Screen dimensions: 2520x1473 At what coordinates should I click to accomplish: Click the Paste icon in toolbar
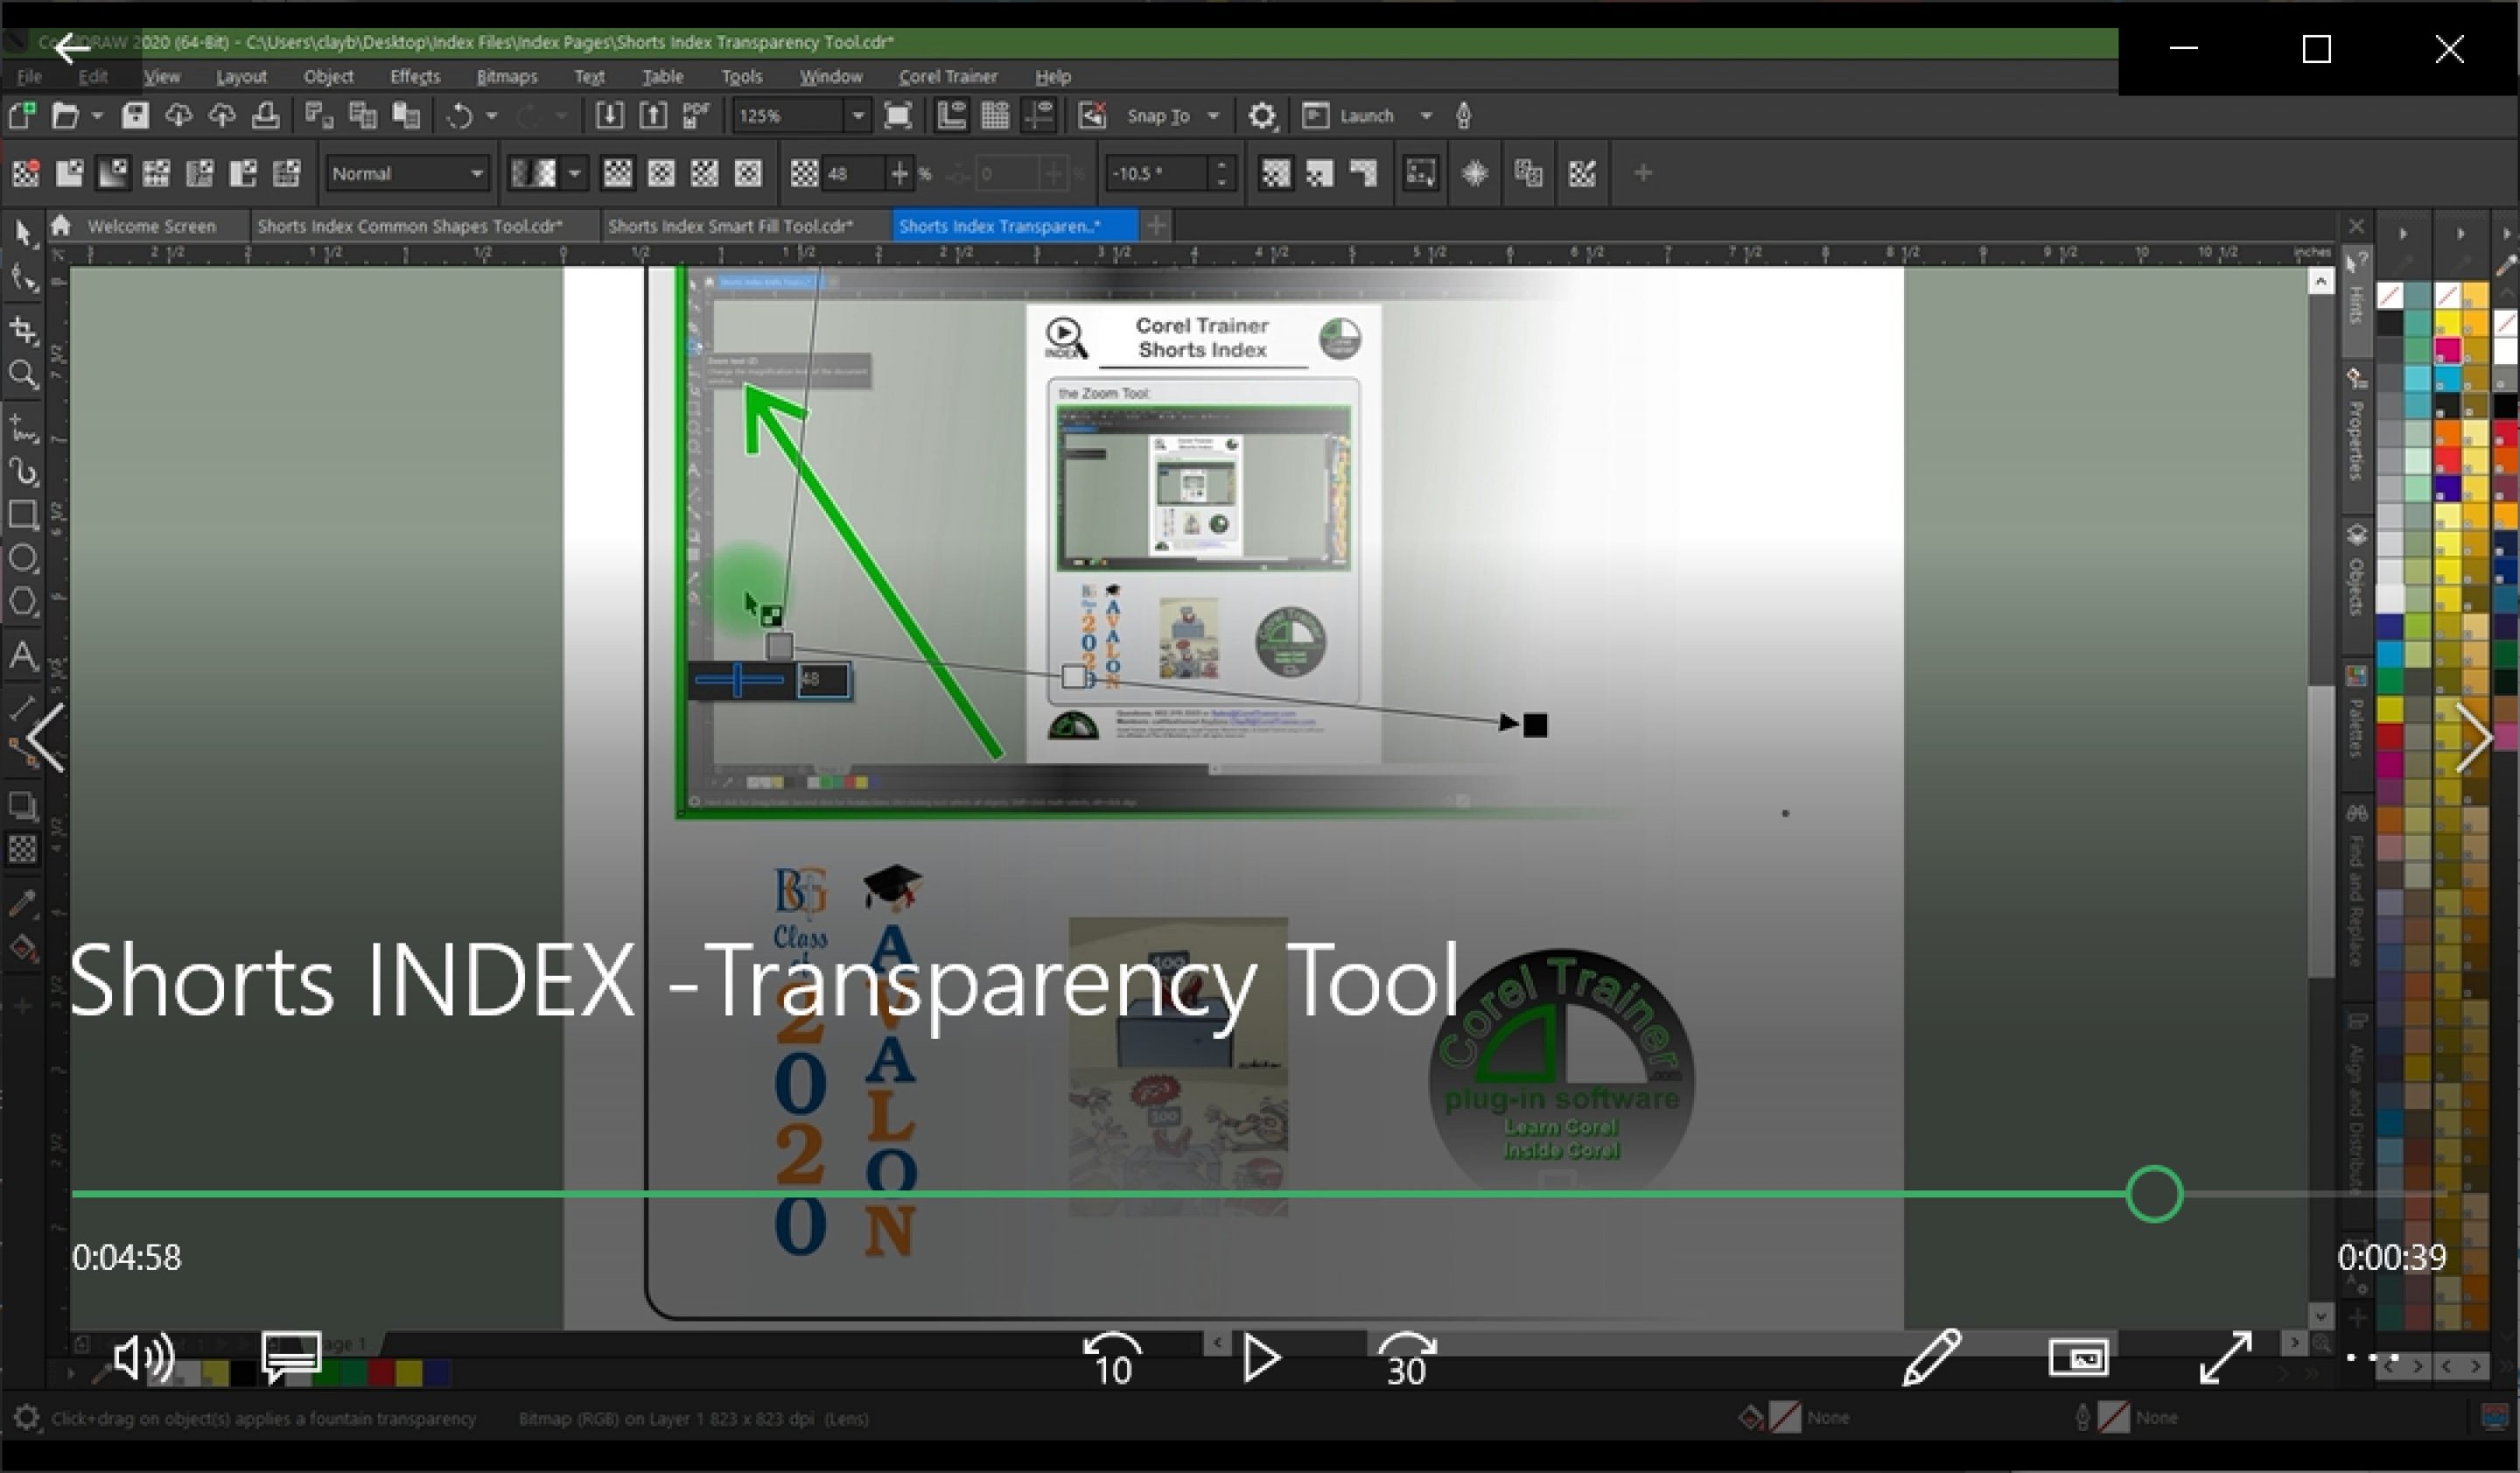click(406, 116)
